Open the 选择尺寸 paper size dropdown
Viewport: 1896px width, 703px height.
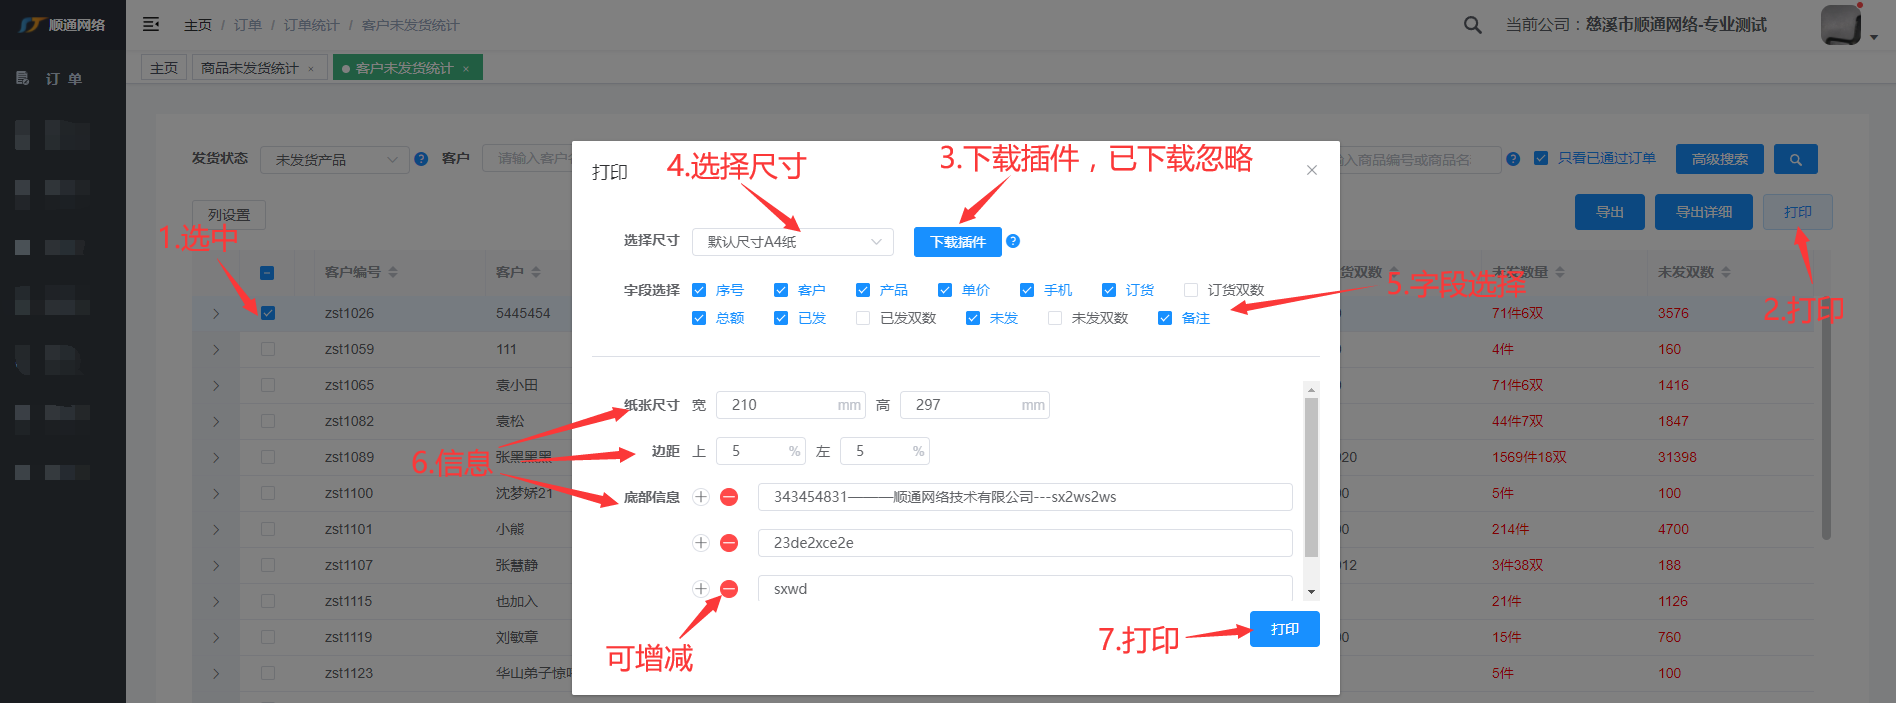tap(792, 242)
